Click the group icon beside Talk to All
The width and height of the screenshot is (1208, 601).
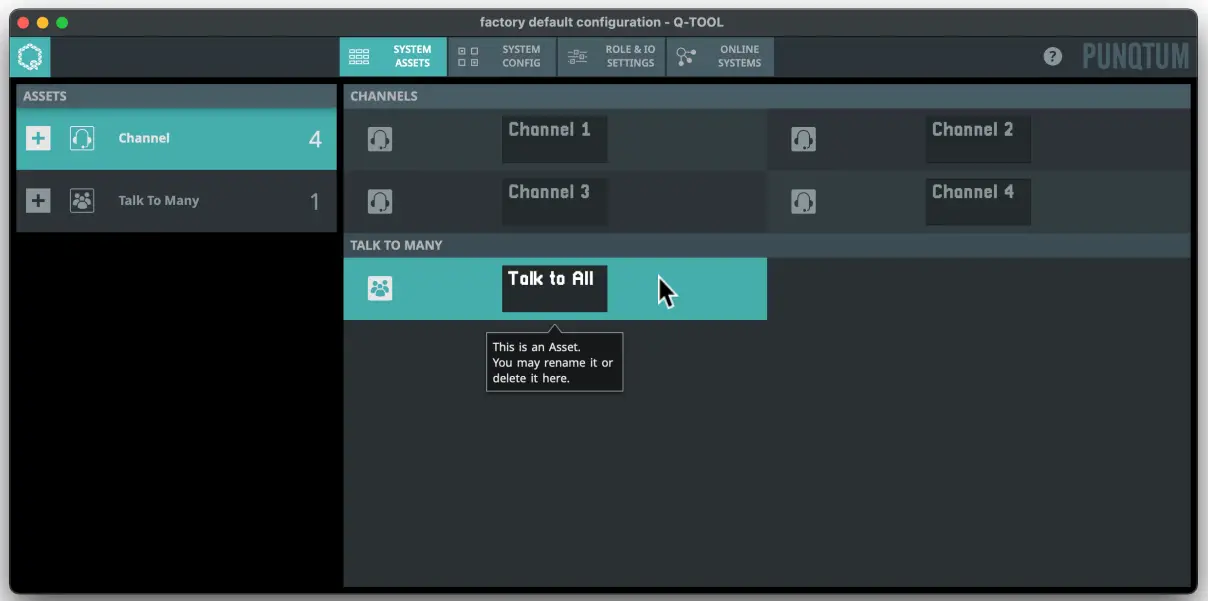pos(380,289)
